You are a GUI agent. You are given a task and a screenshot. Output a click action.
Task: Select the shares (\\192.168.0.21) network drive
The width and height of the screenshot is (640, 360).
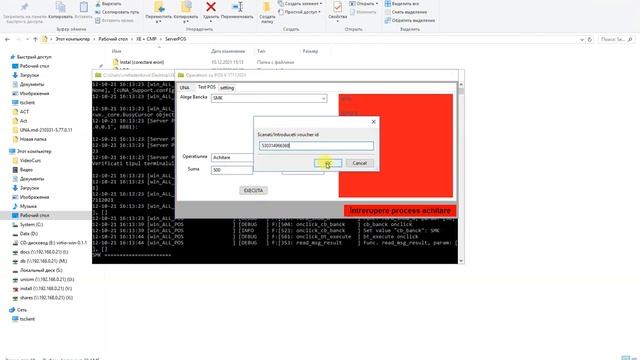46,298
